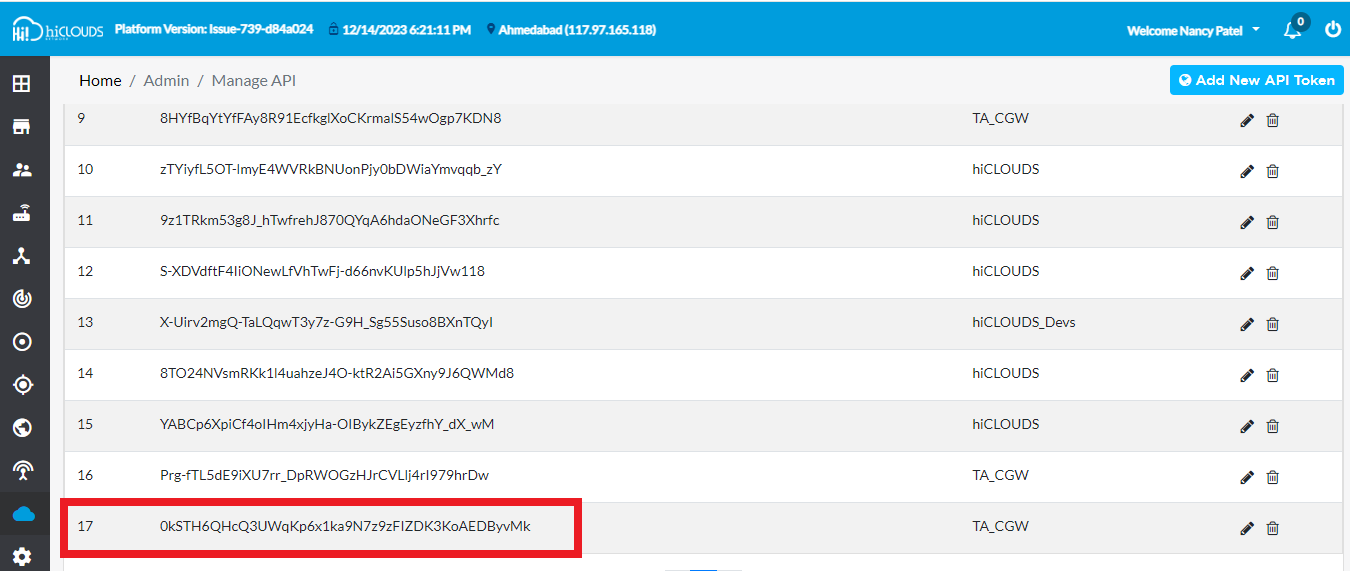This screenshot has height=571, width=1350.
Task: Delete API token row 16
Action: (x=1273, y=477)
